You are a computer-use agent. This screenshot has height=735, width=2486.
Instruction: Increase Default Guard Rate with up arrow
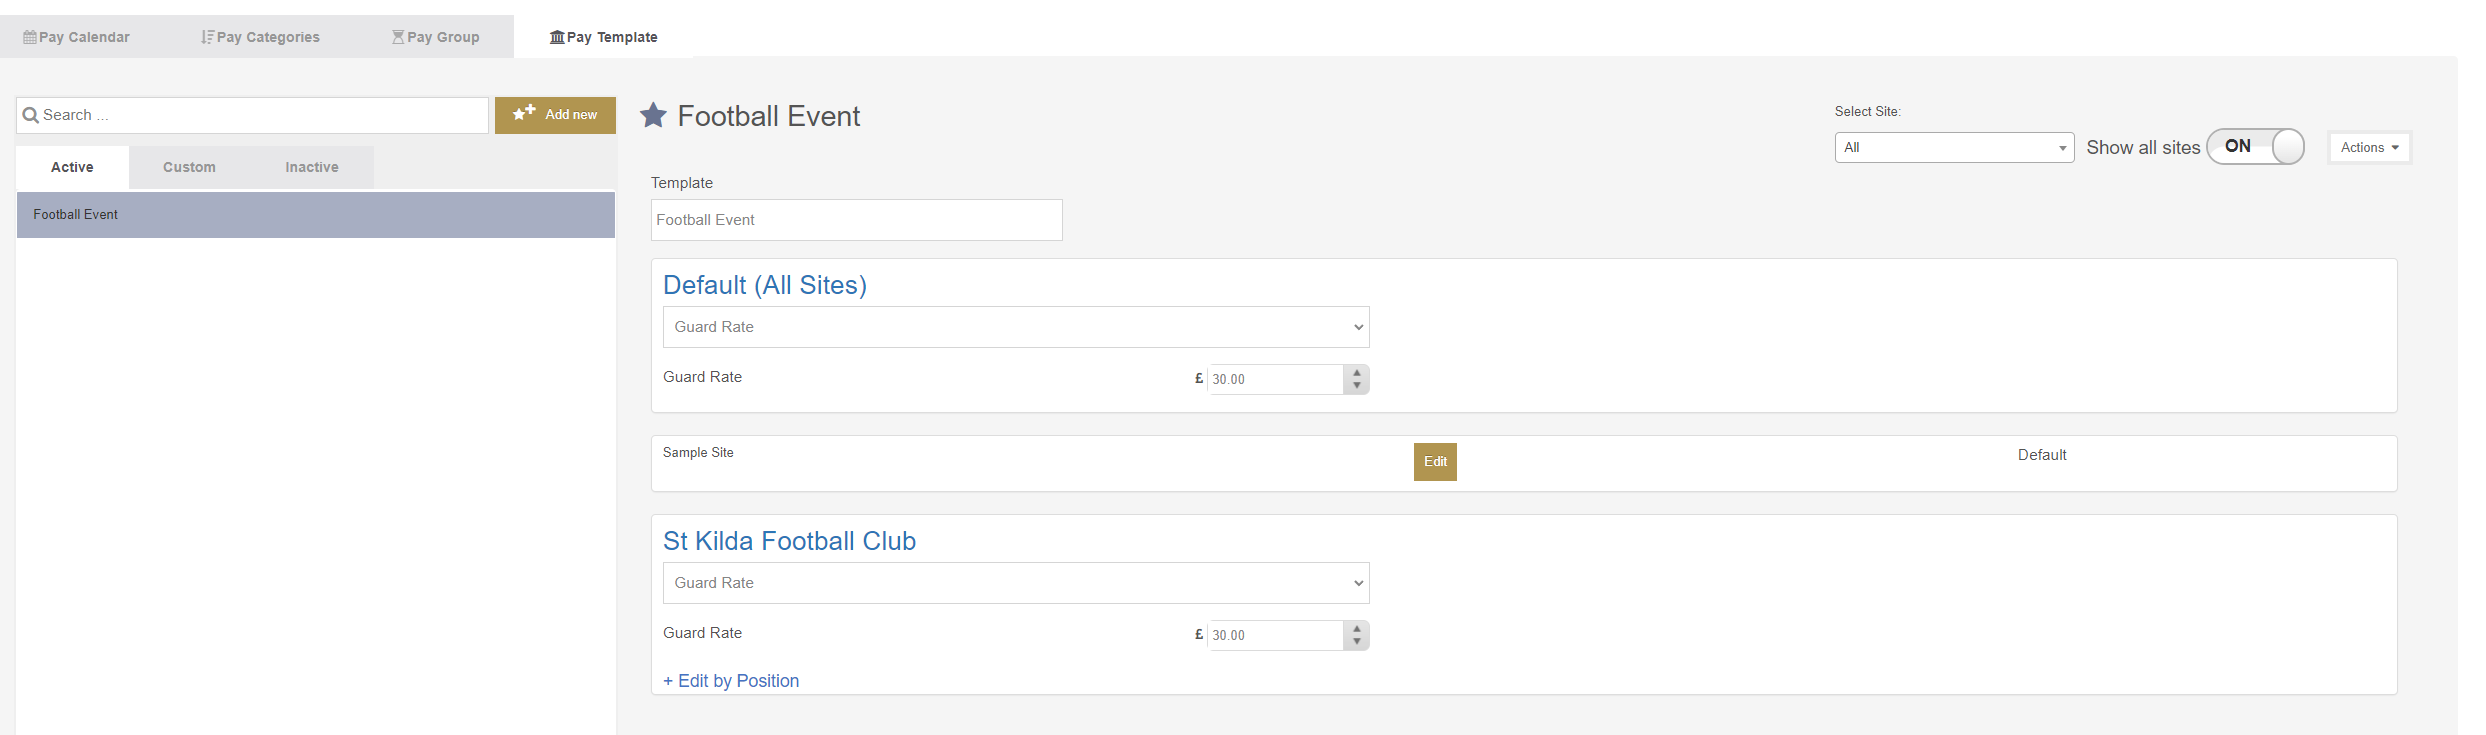click(1357, 372)
